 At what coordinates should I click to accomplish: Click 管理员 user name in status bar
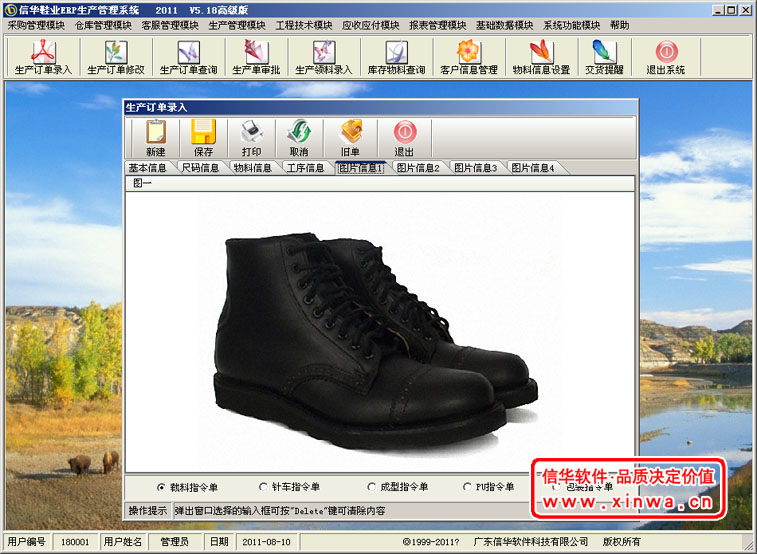tap(174, 542)
